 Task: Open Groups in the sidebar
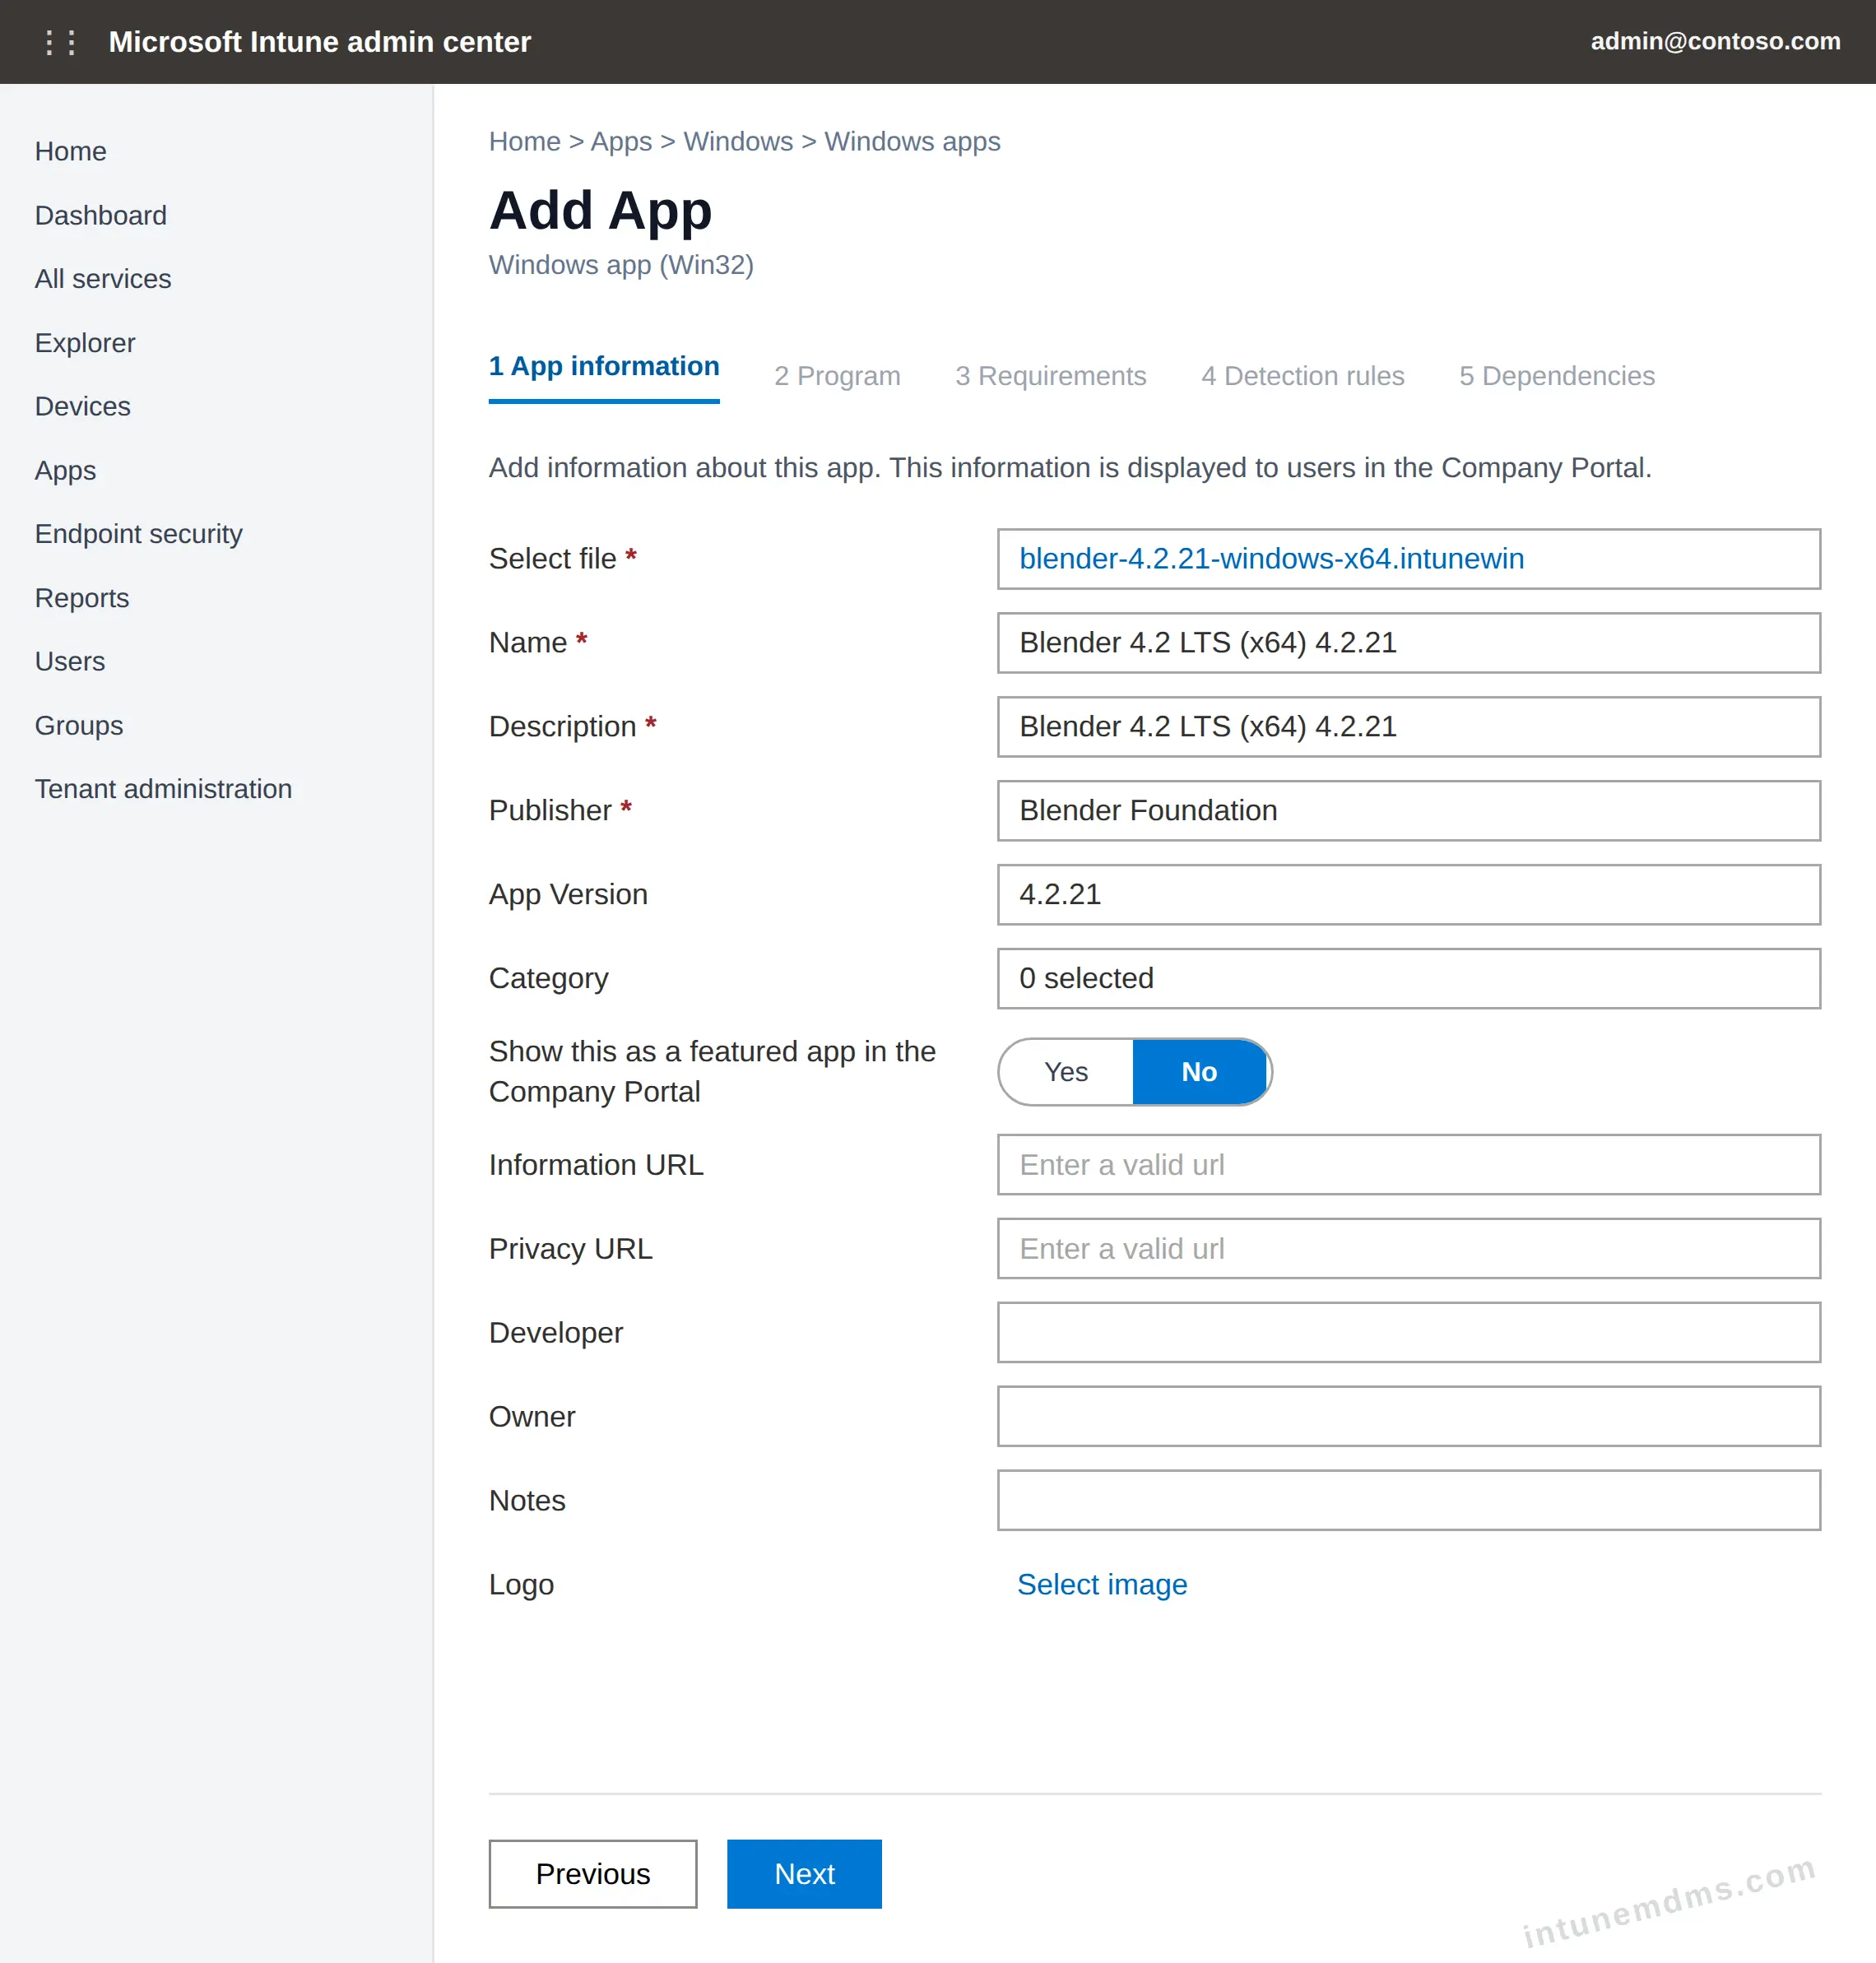79,725
